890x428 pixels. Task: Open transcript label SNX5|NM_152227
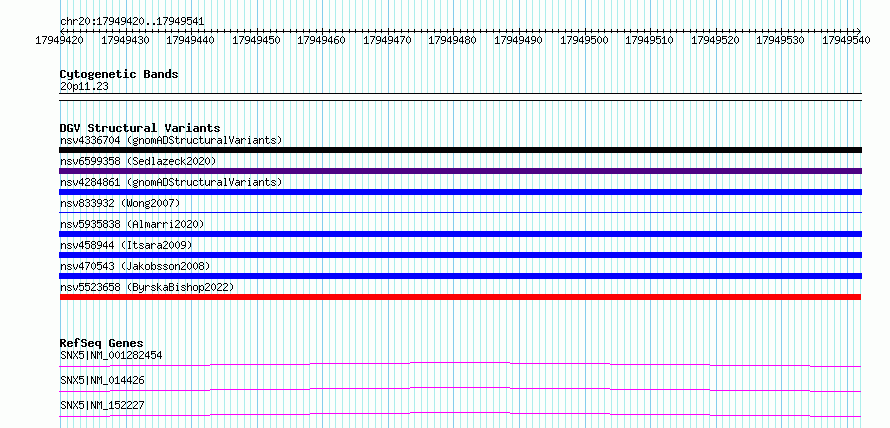tap(102, 405)
